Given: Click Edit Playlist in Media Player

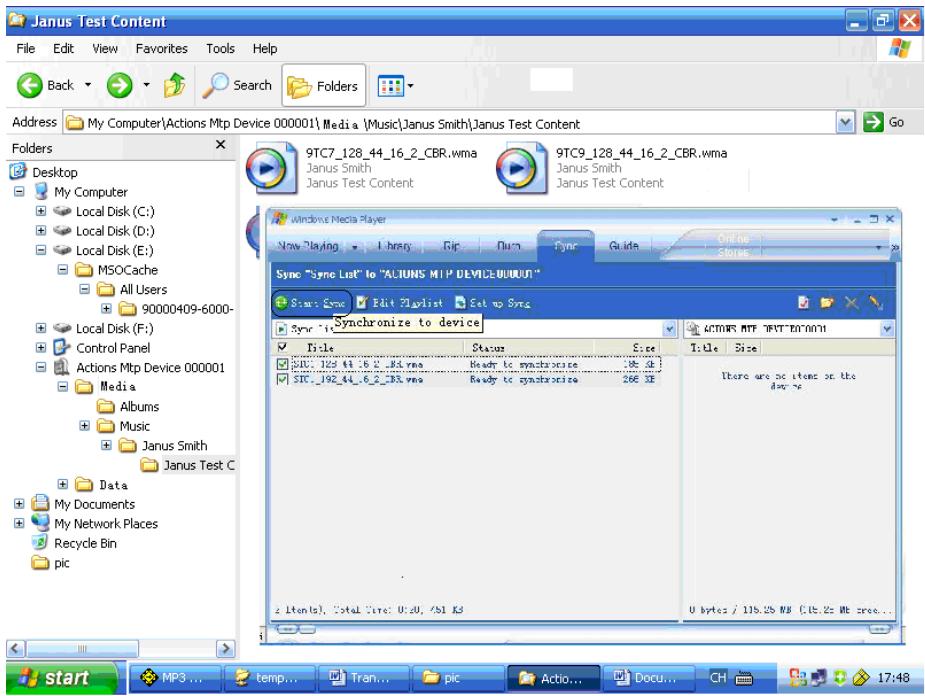Looking at the screenshot, I should [399, 303].
